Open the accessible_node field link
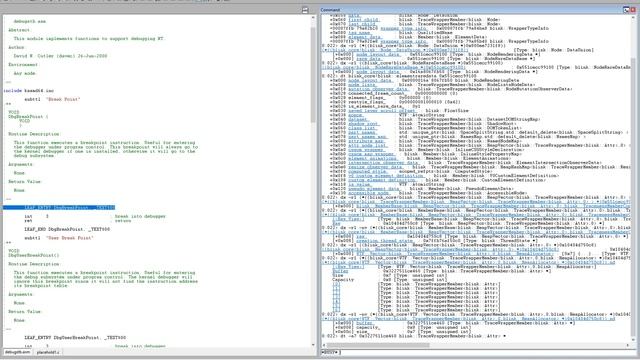 368,193
